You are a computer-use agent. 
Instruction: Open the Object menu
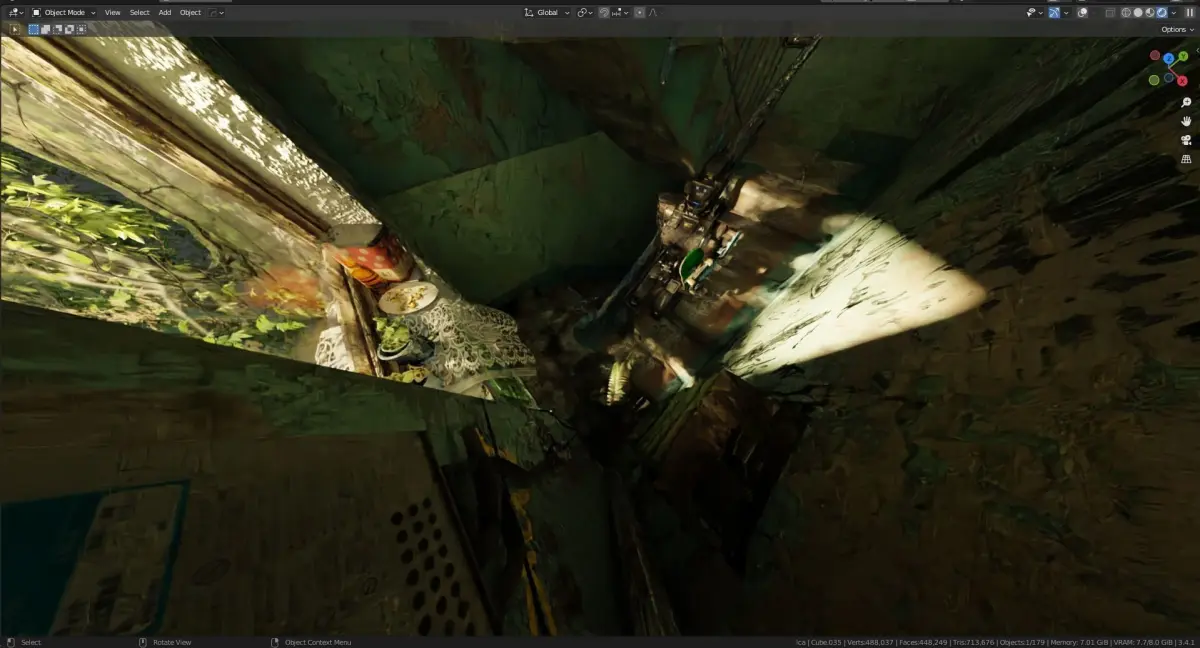point(190,13)
